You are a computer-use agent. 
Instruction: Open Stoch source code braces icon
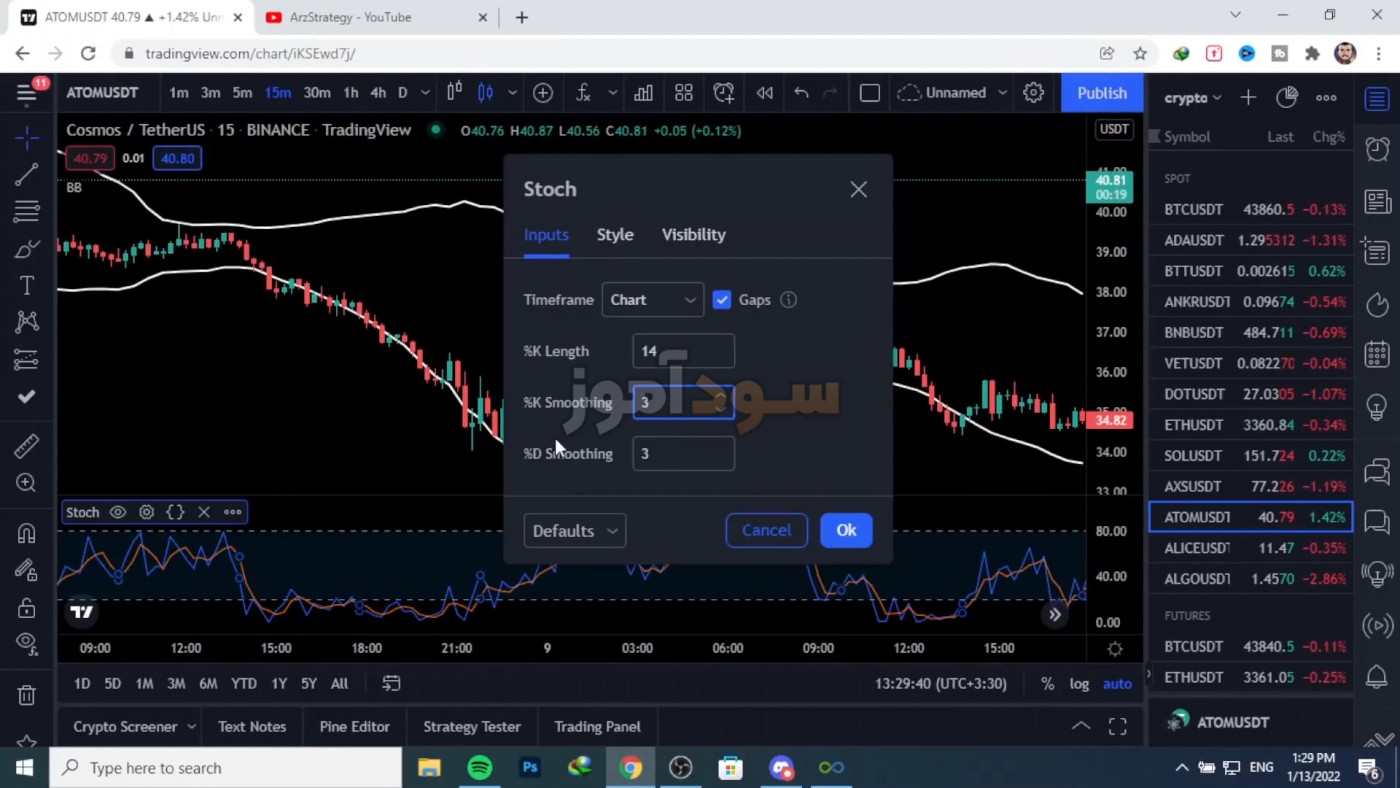pos(175,512)
